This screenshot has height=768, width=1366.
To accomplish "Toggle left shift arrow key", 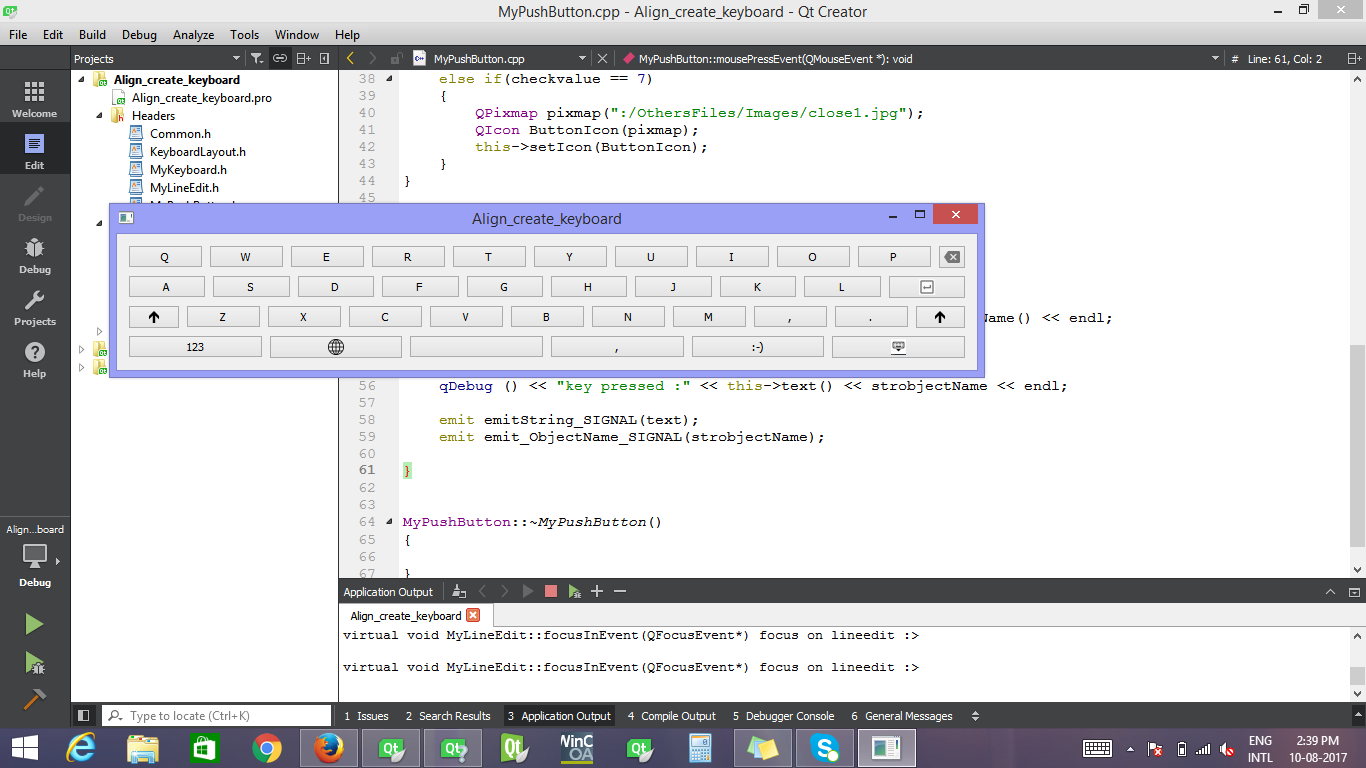I will (154, 317).
